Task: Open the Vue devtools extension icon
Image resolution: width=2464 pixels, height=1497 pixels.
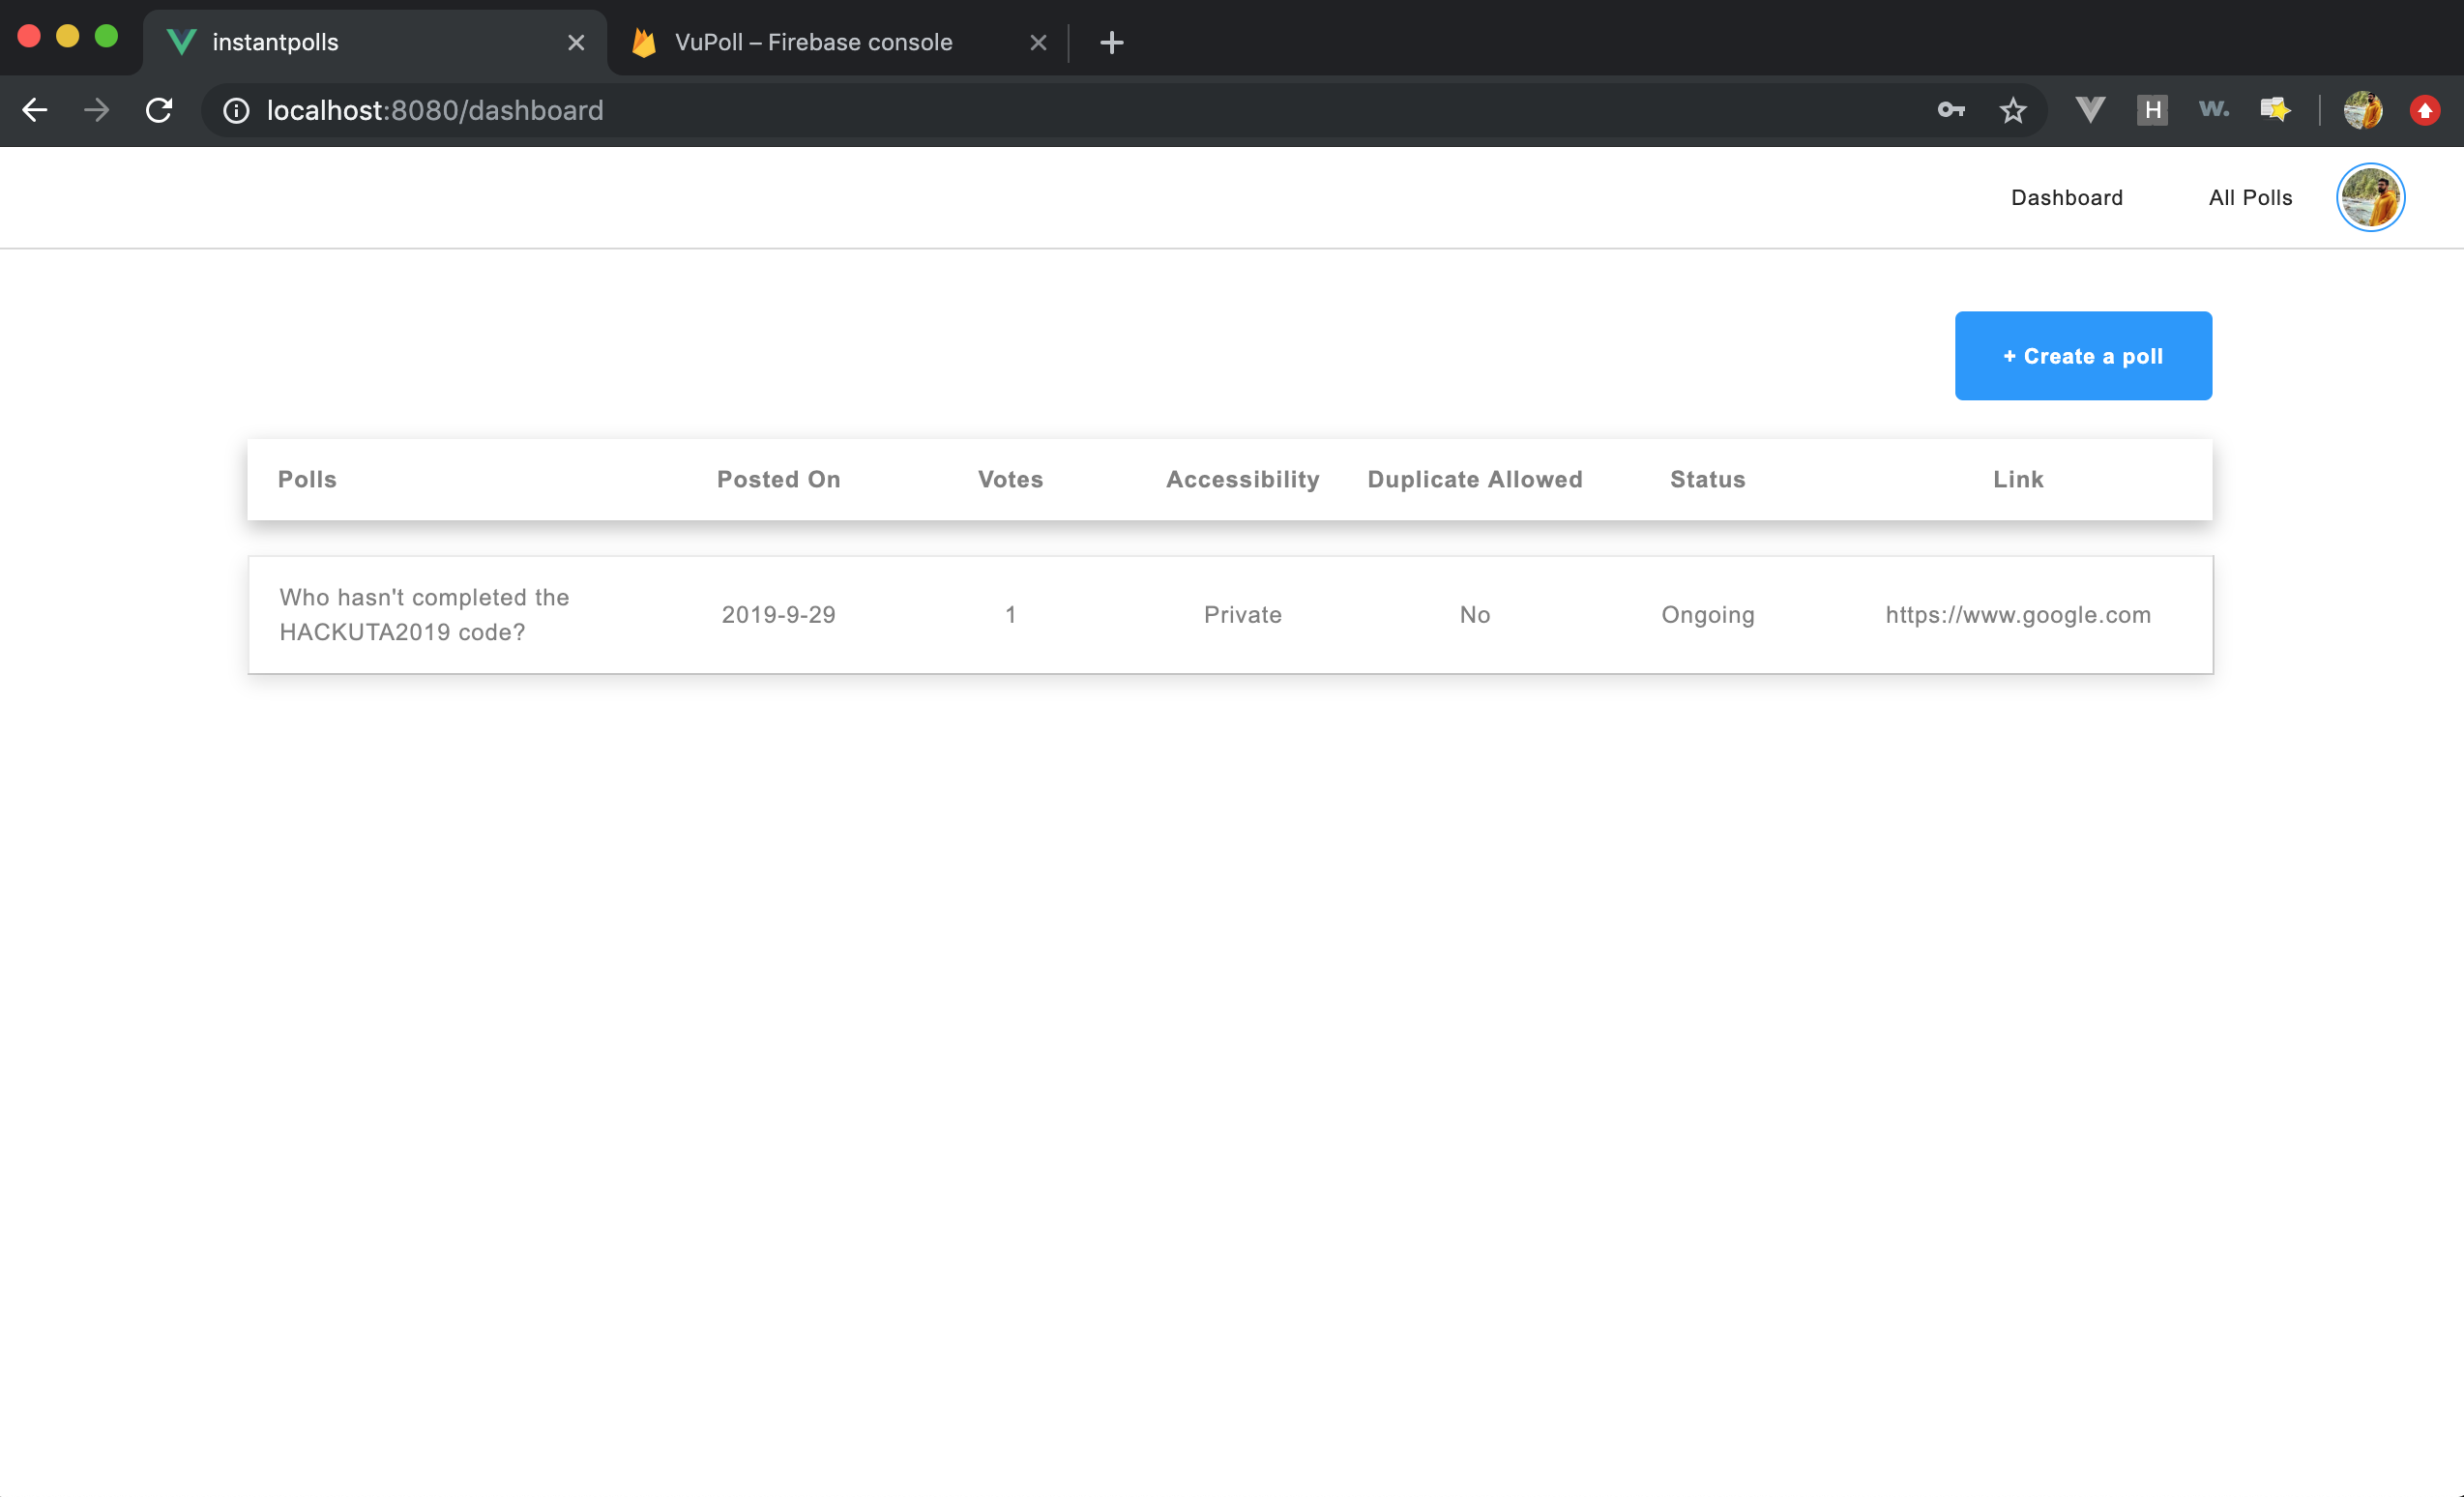Action: (2089, 110)
